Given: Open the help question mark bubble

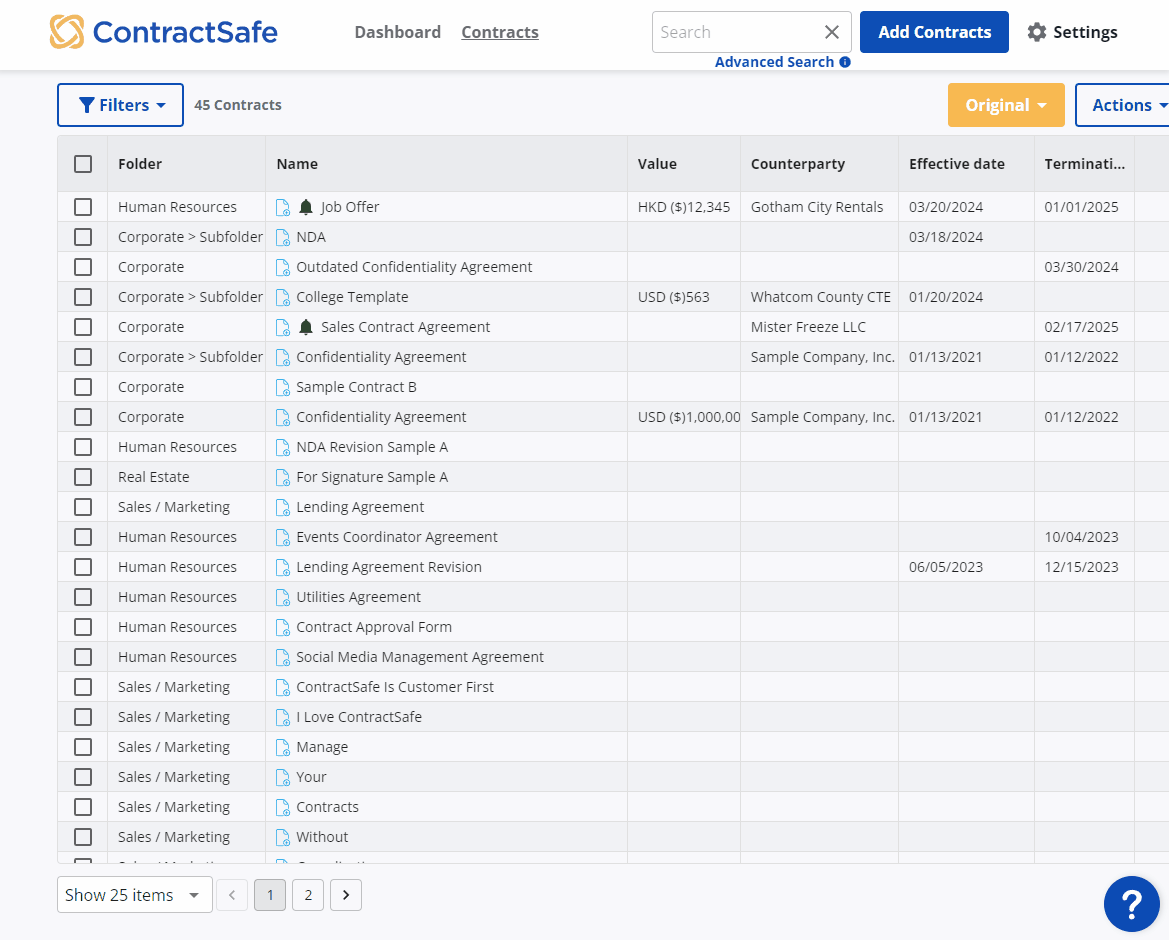Looking at the screenshot, I should pyautogui.click(x=1131, y=904).
